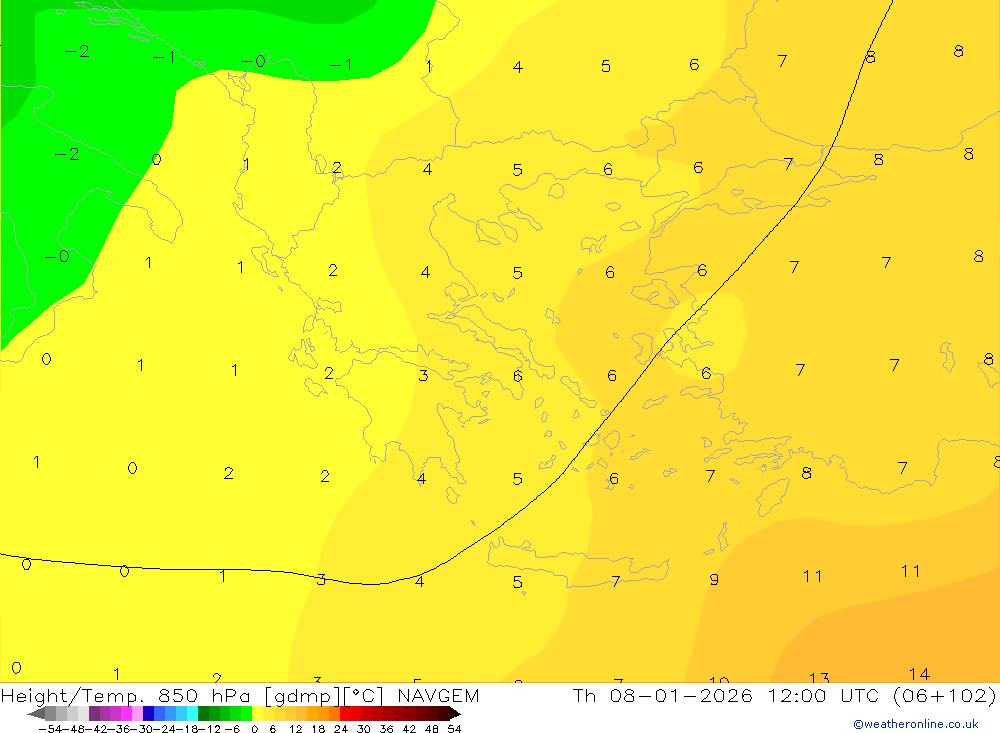This screenshot has width=1000, height=733.
Task: Click the temperature value 13 on map
Action: tap(819, 677)
